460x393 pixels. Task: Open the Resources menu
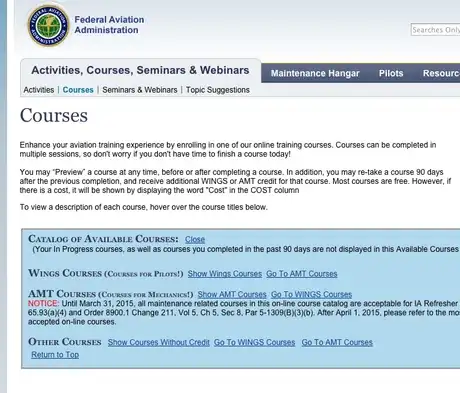click(x=441, y=73)
